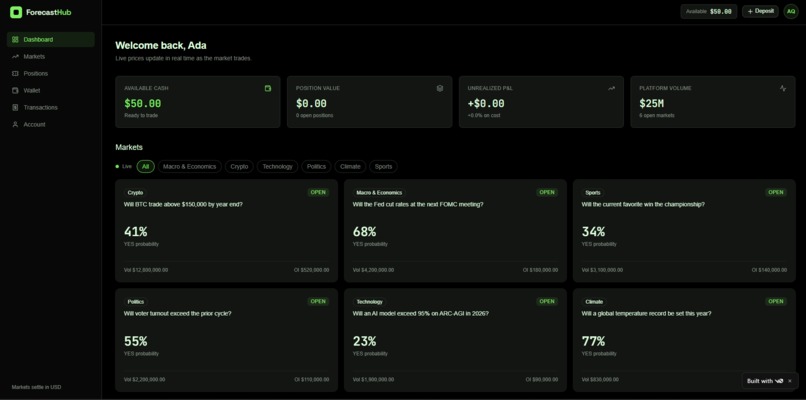
Task: Open the AQ user avatar
Action: pyautogui.click(x=791, y=11)
